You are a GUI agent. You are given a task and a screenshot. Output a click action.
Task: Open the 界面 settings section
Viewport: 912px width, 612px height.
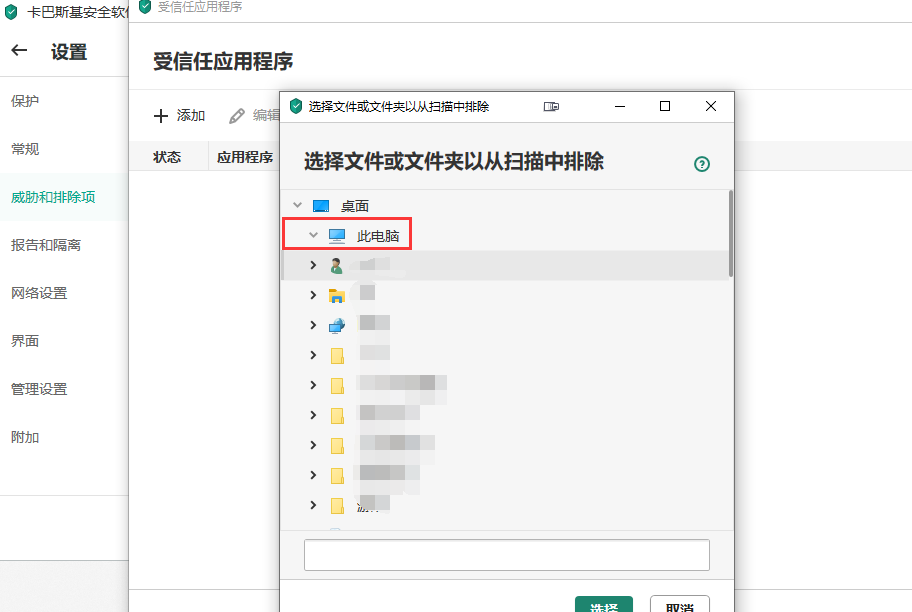[25, 341]
